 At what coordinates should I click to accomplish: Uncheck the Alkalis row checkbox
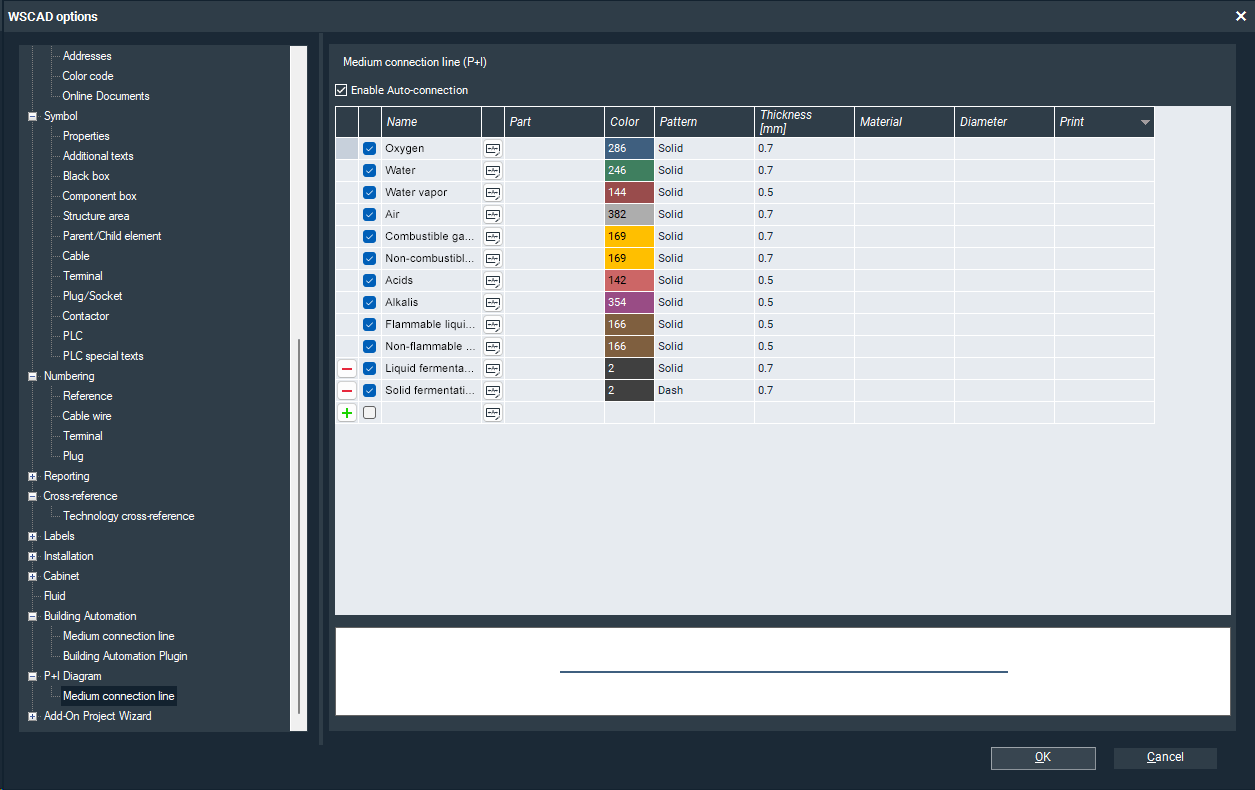coord(370,303)
